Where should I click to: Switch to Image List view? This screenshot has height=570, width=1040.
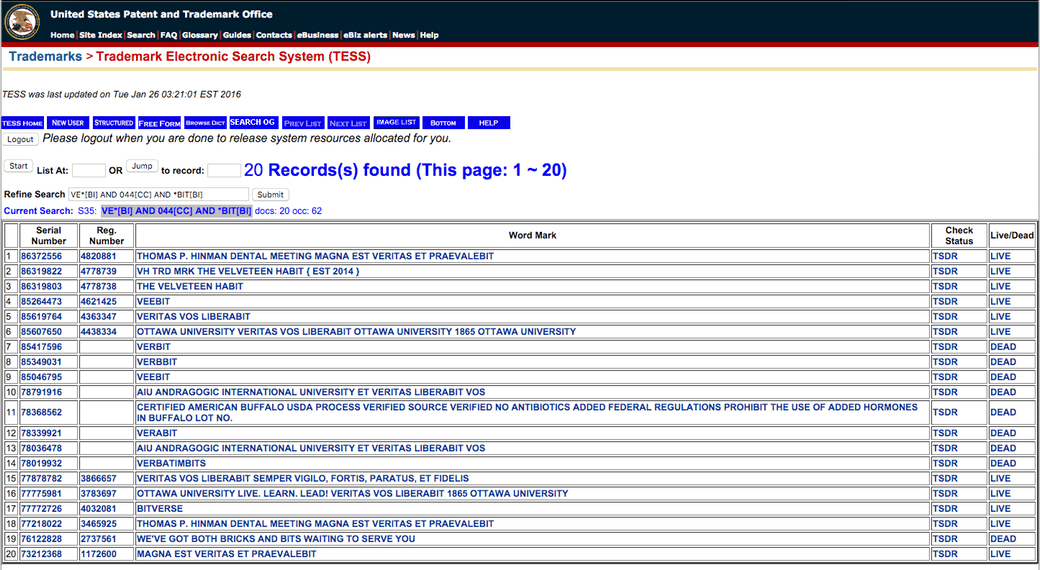coord(396,123)
